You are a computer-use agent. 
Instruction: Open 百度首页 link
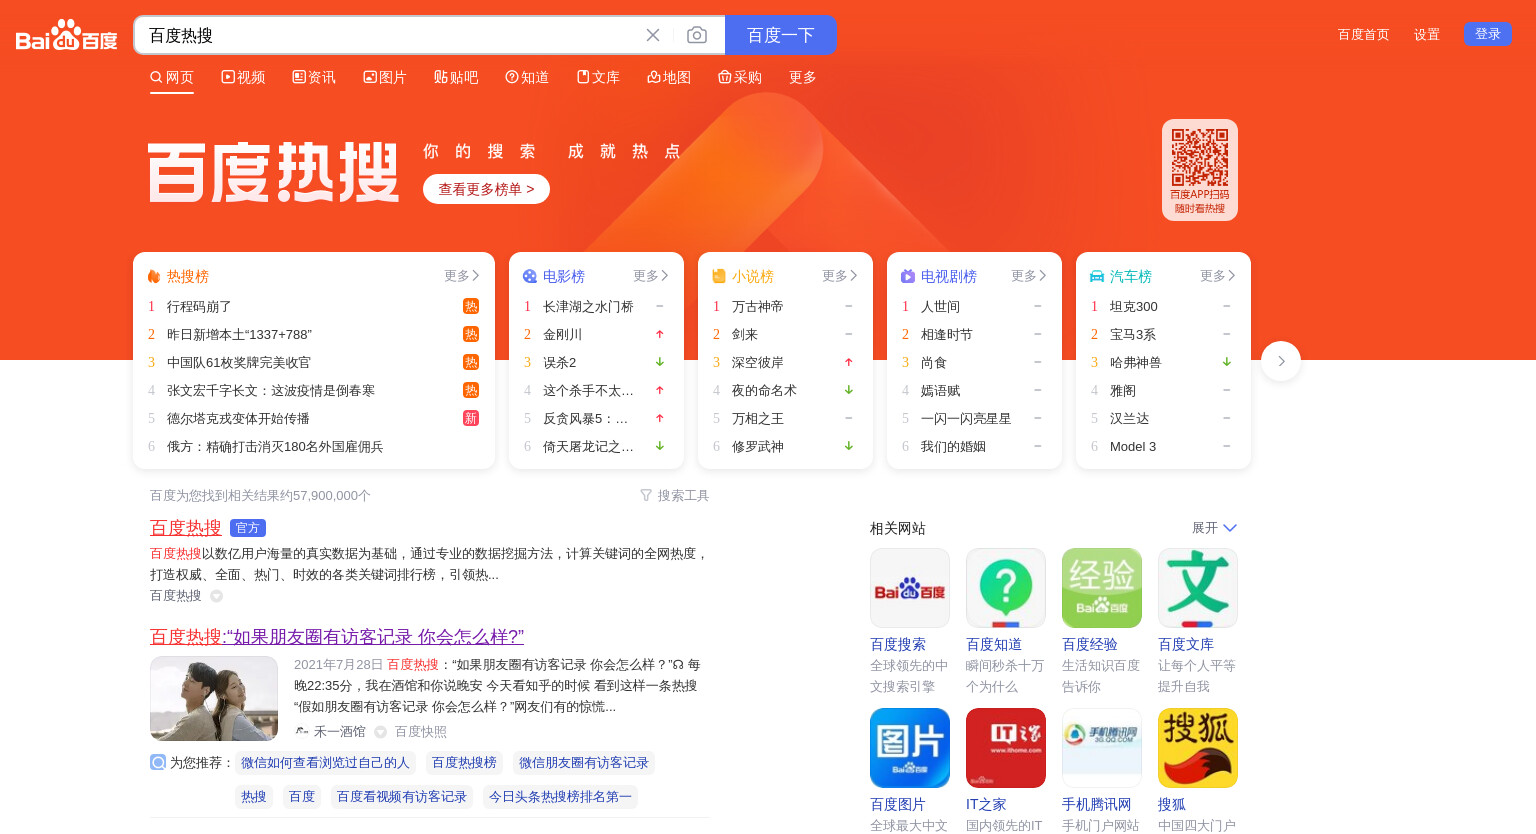click(1364, 34)
